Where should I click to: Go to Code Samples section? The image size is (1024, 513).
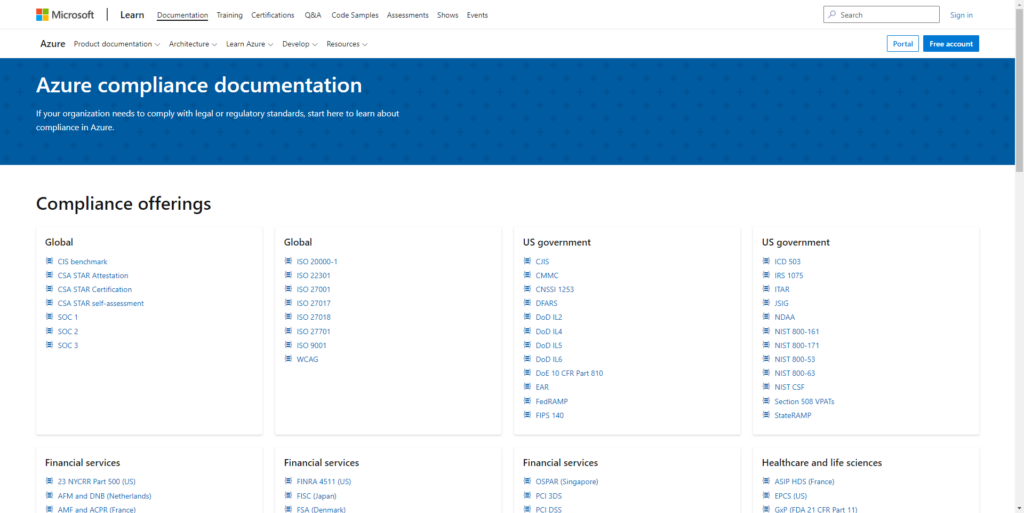point(354,15)
